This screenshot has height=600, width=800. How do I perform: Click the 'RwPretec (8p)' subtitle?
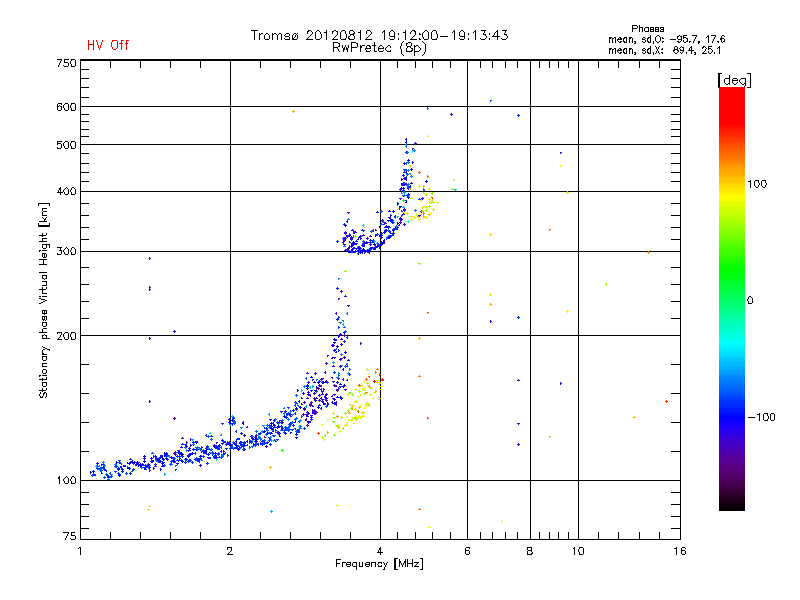coord(379,48)
